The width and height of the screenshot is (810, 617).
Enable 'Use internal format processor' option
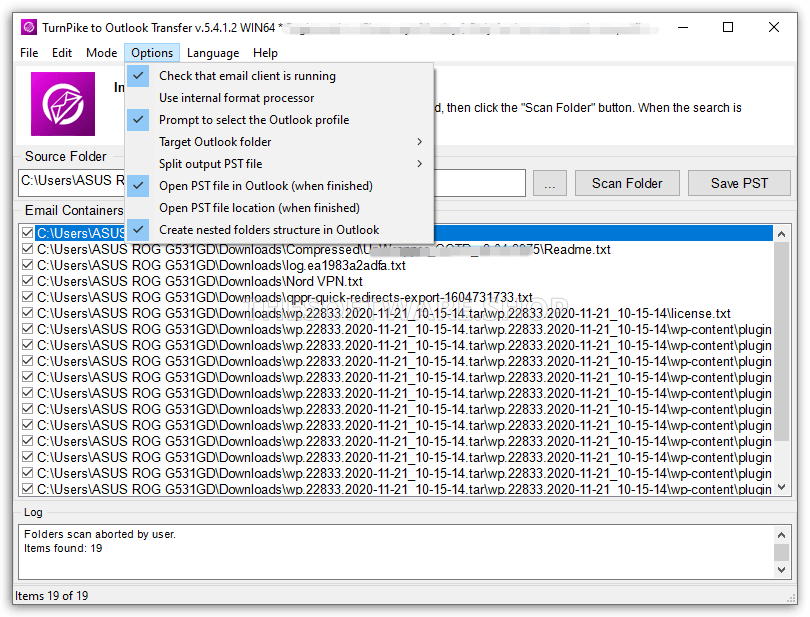click(236, 98)
